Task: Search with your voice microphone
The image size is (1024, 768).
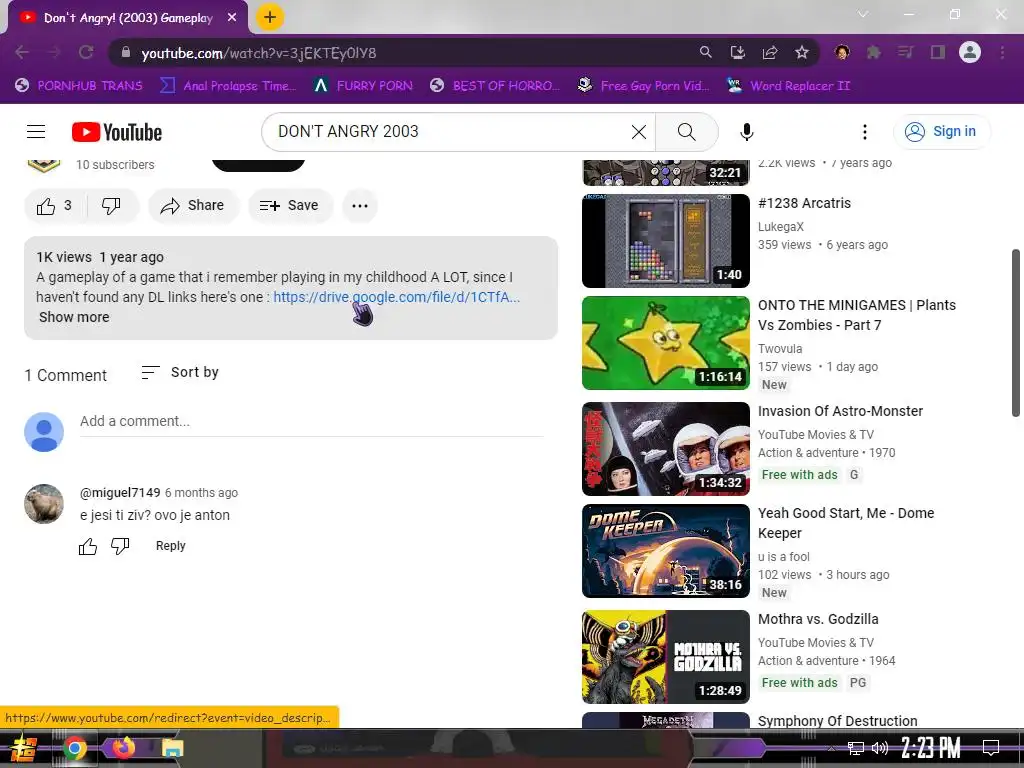Action: coord(746,132)
